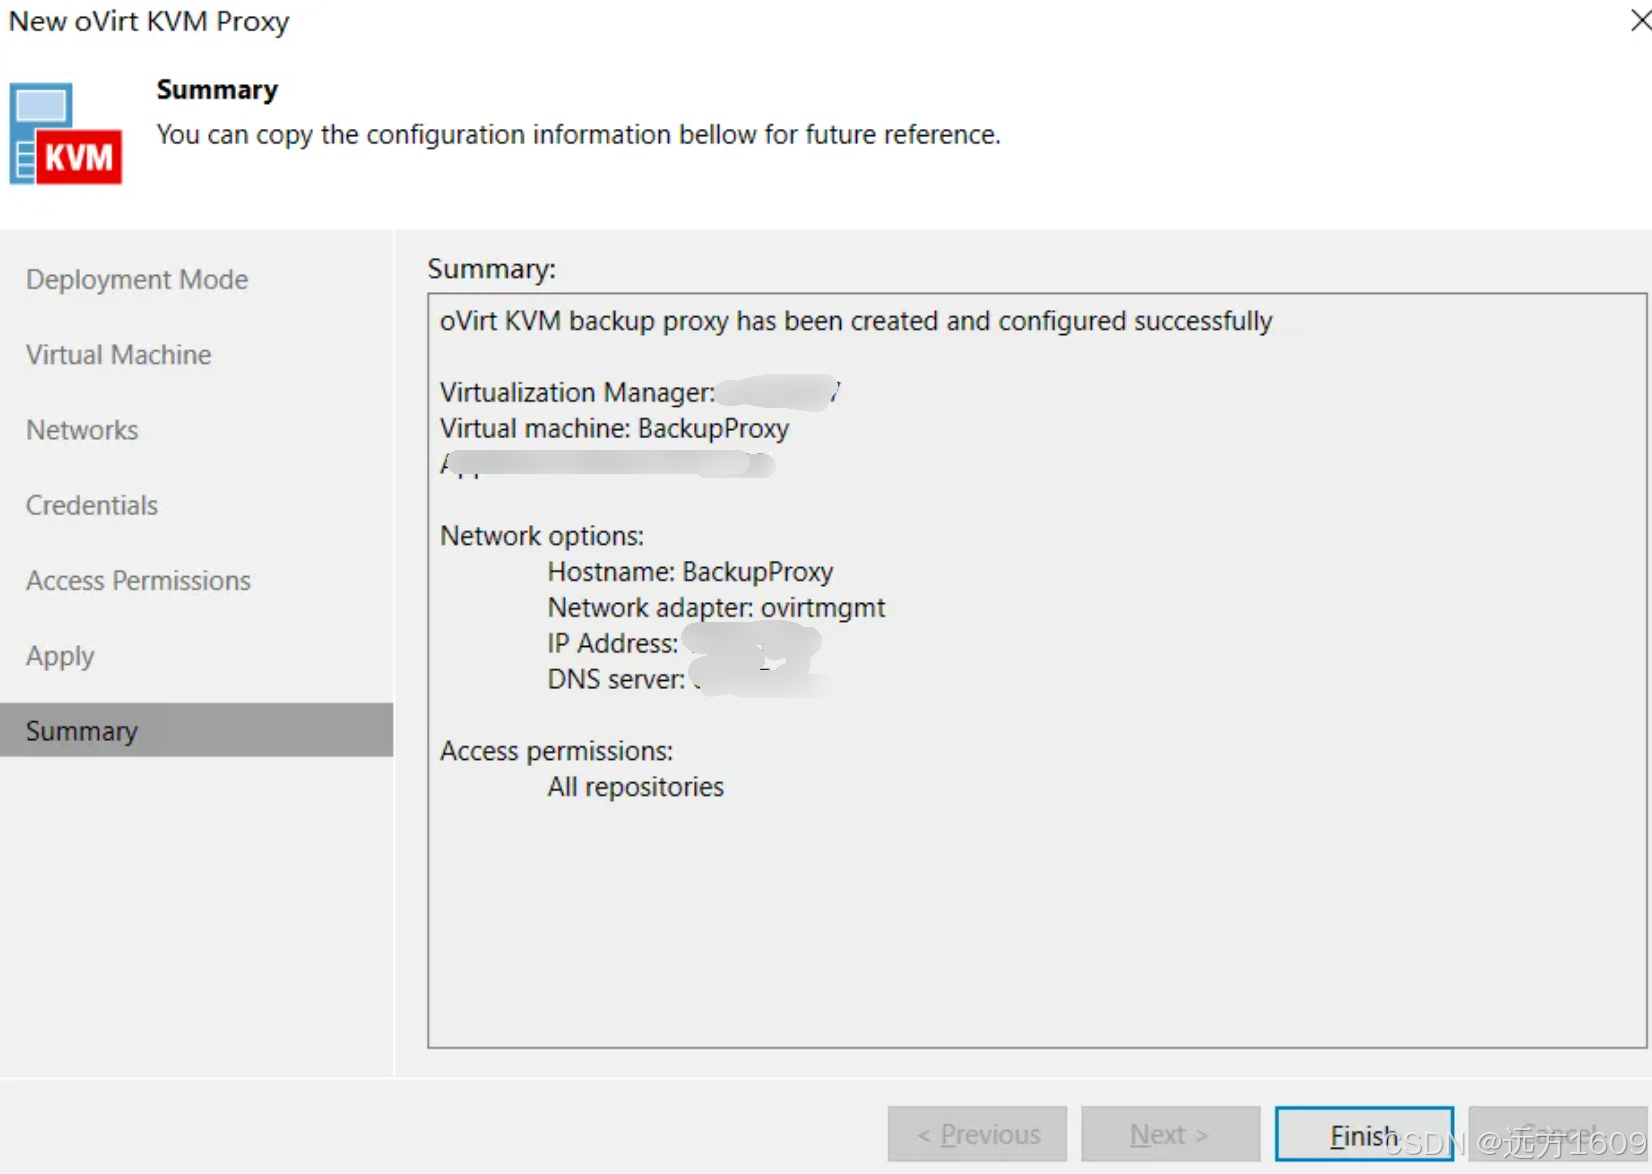The height and width of the screenshot is (1174, 1652).
Task: Click 'Hostname: BackupProxy' entry
Action: [x=690, y=572]
